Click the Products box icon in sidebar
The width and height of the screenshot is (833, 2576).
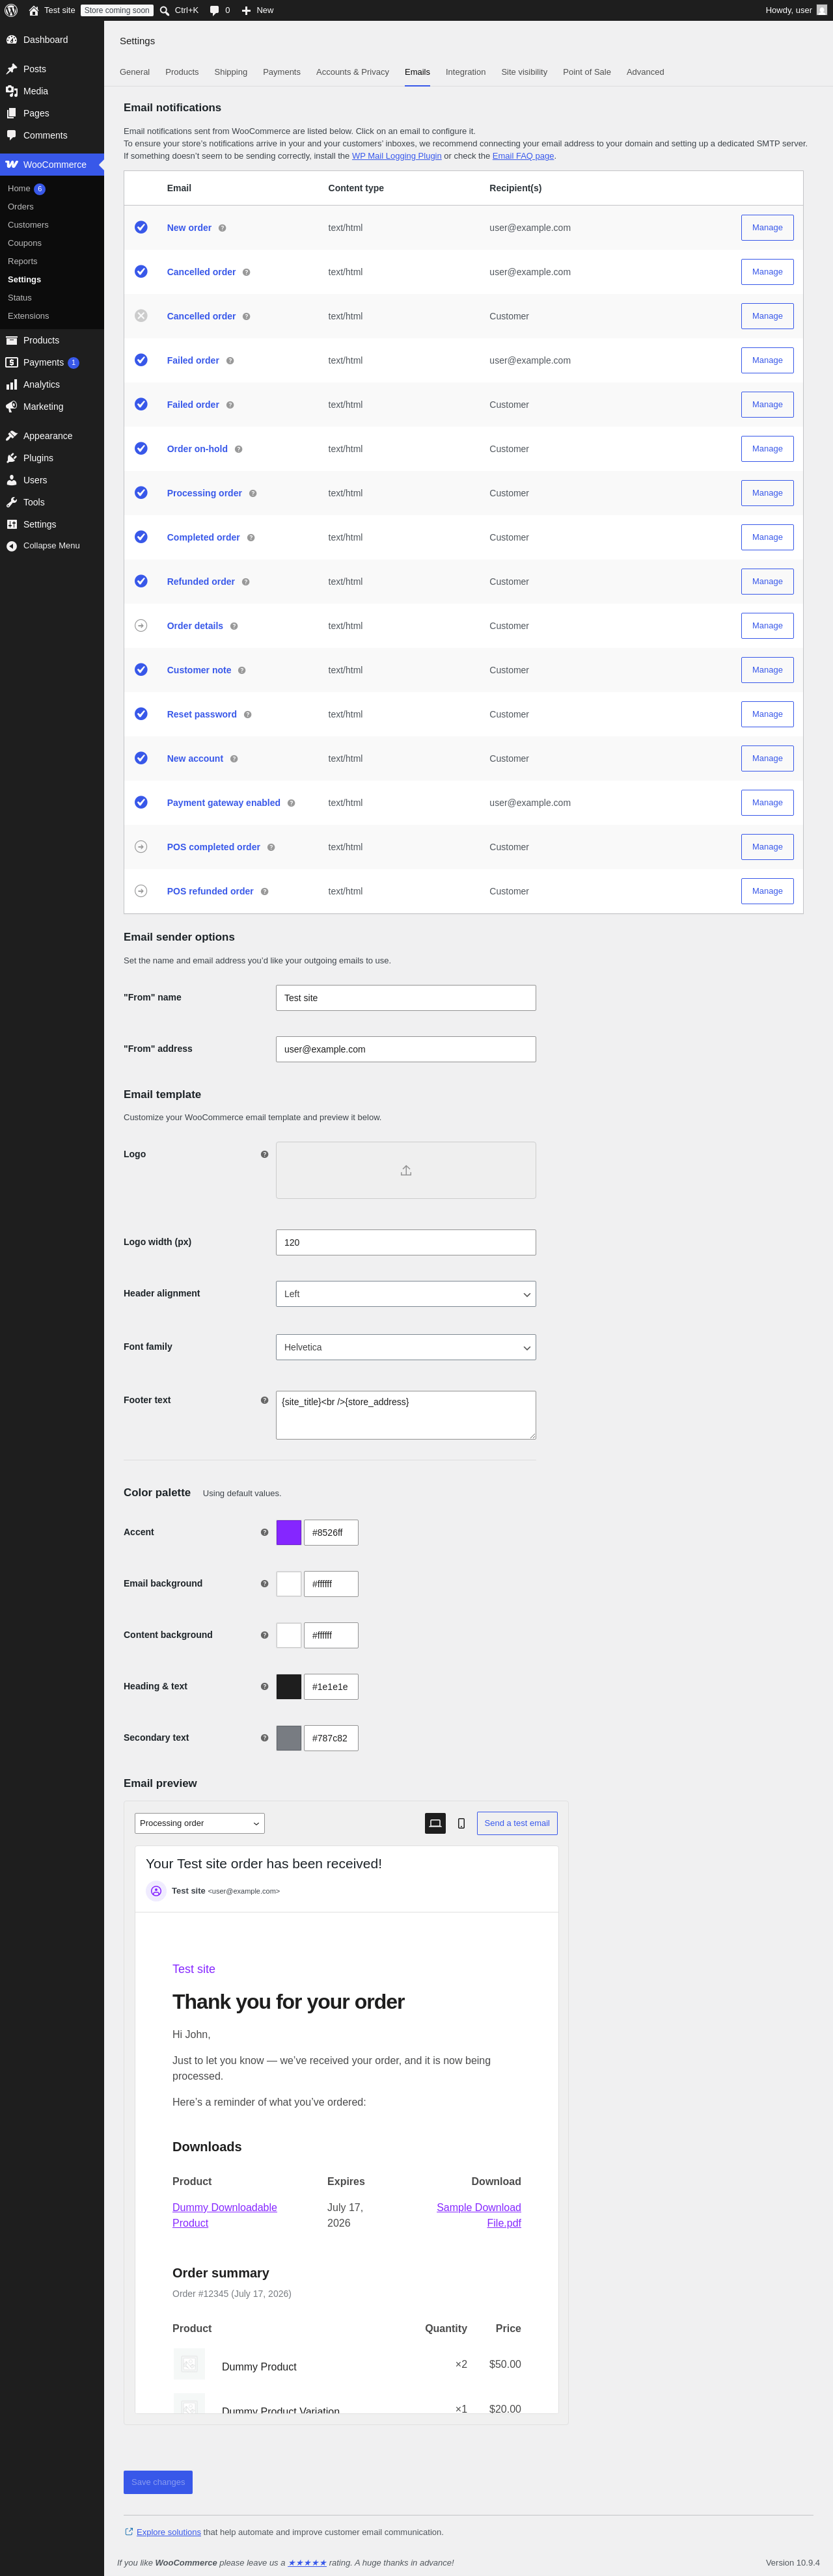coord(12,340)
